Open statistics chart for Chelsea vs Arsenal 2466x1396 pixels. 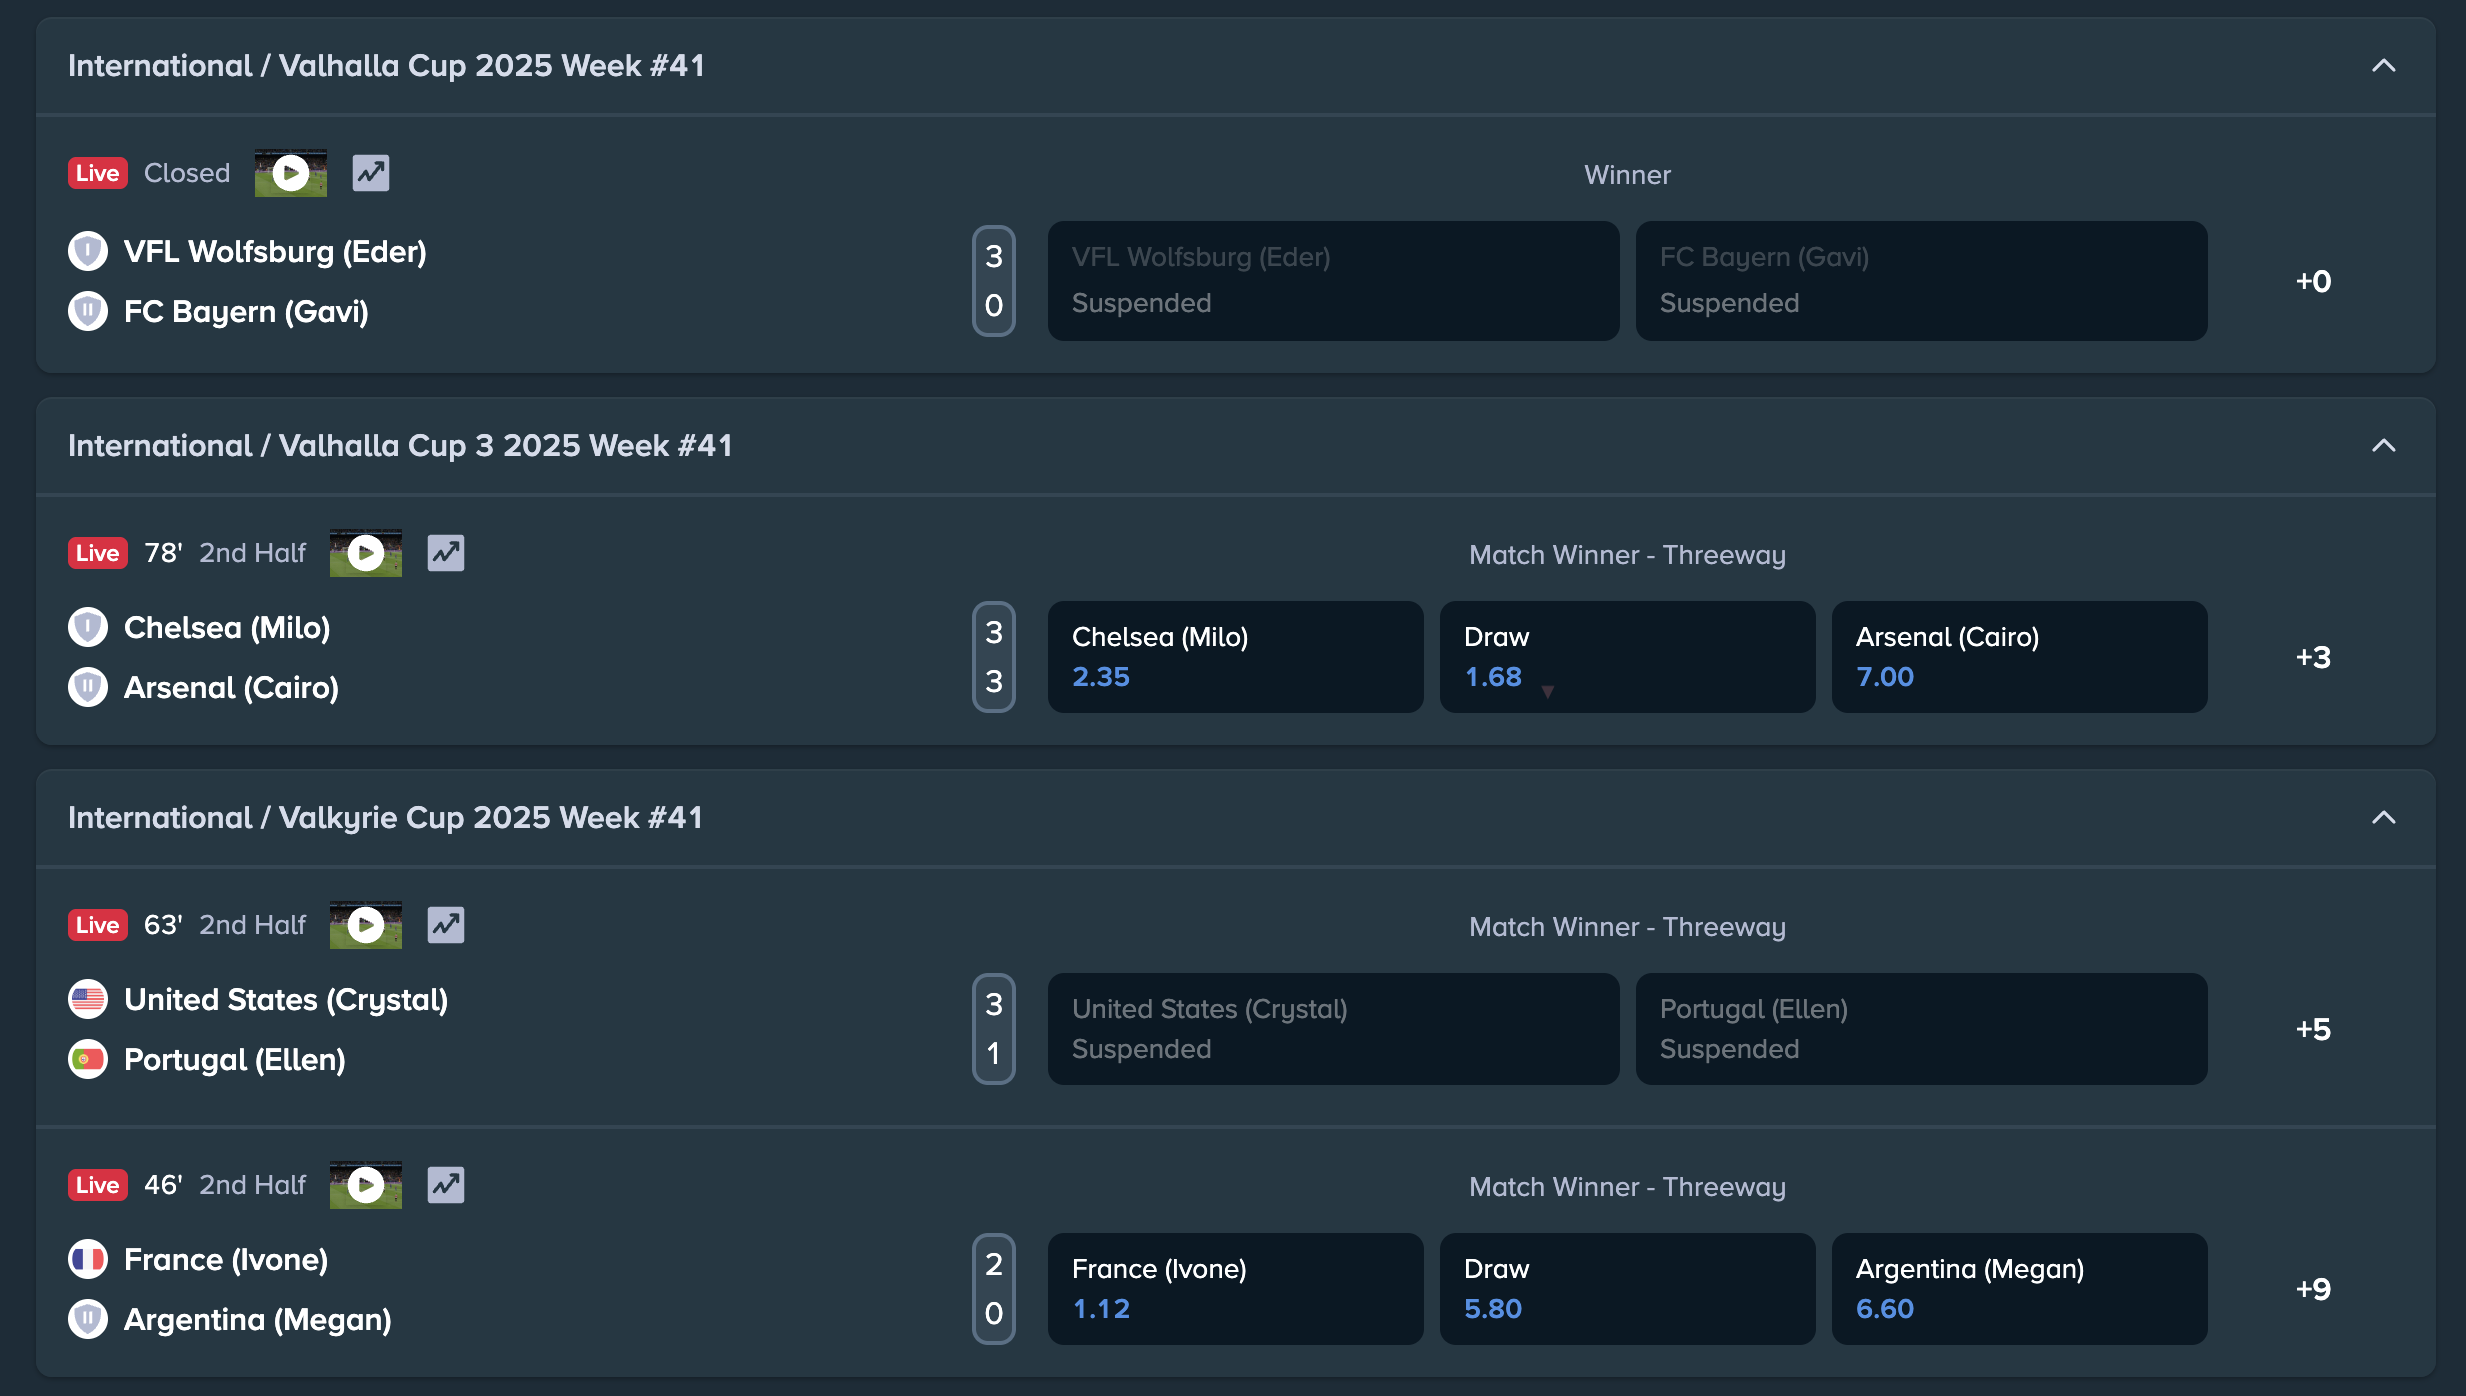(446, 553)
